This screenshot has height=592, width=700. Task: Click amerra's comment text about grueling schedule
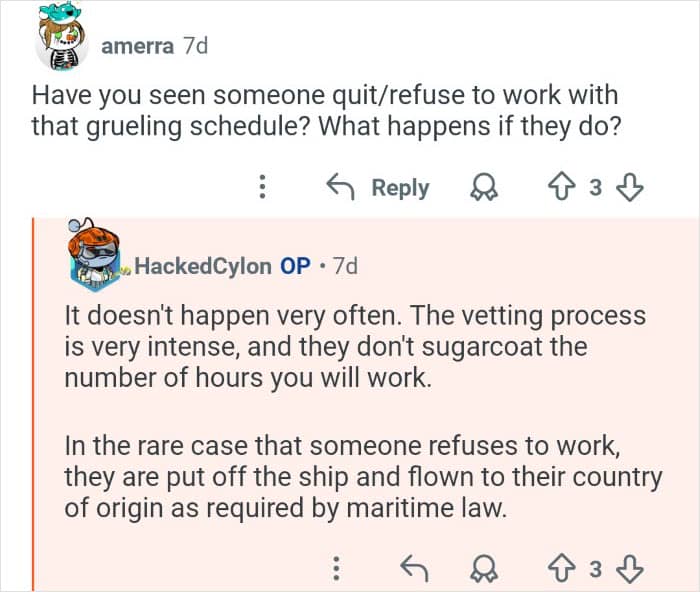tap(325, 112)
